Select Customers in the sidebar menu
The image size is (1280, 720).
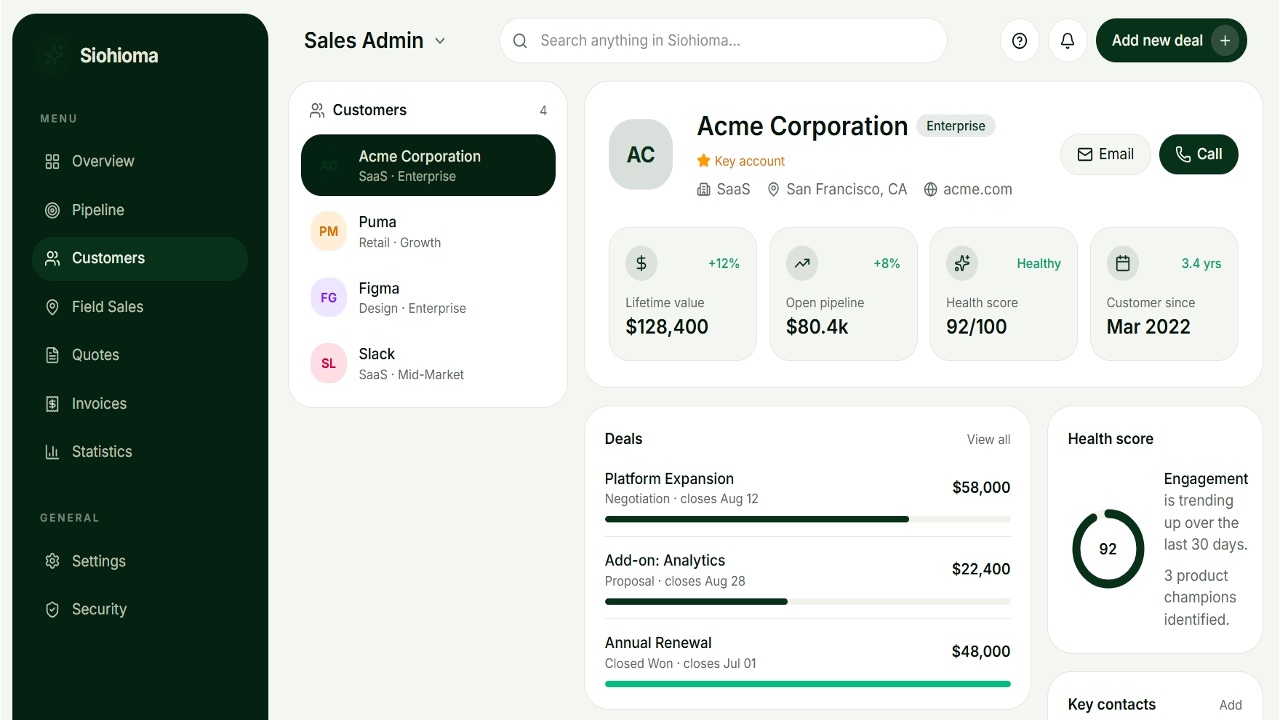[x=140, y=258]
